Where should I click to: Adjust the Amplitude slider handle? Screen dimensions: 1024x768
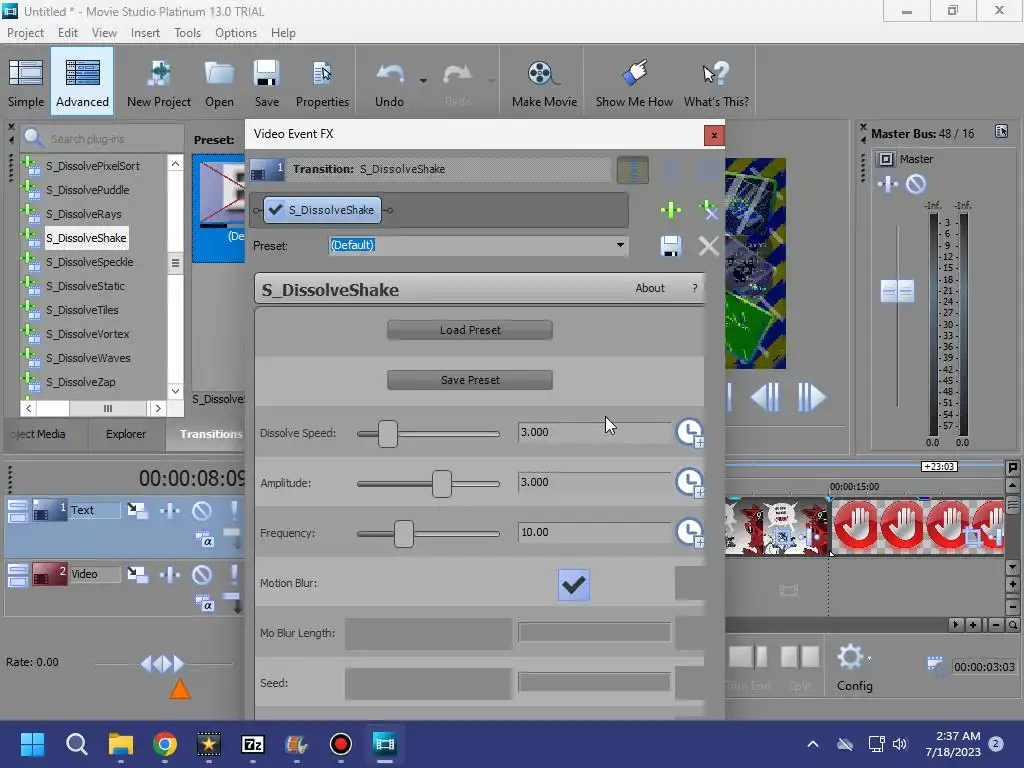pos(442,484)
